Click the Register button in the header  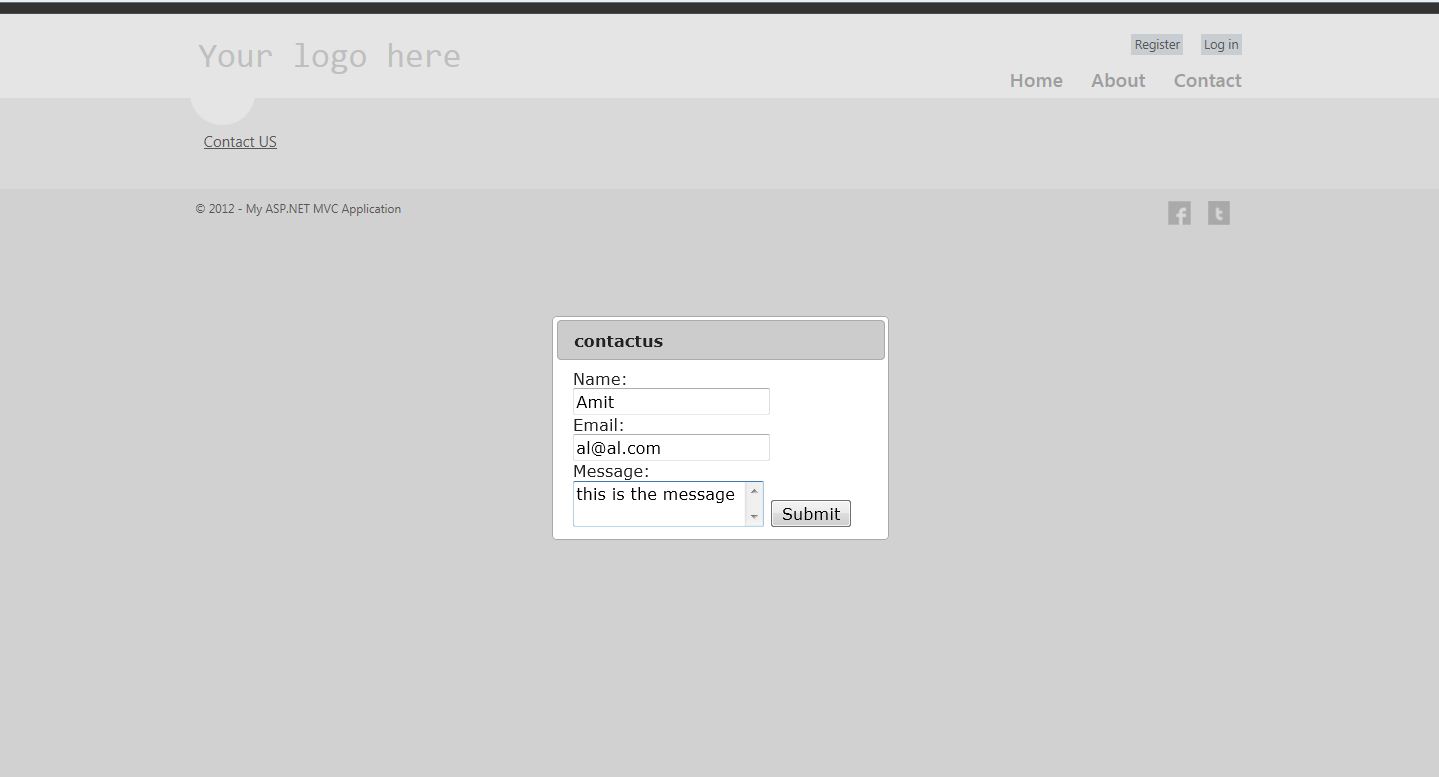click(x=1156, y=44)
